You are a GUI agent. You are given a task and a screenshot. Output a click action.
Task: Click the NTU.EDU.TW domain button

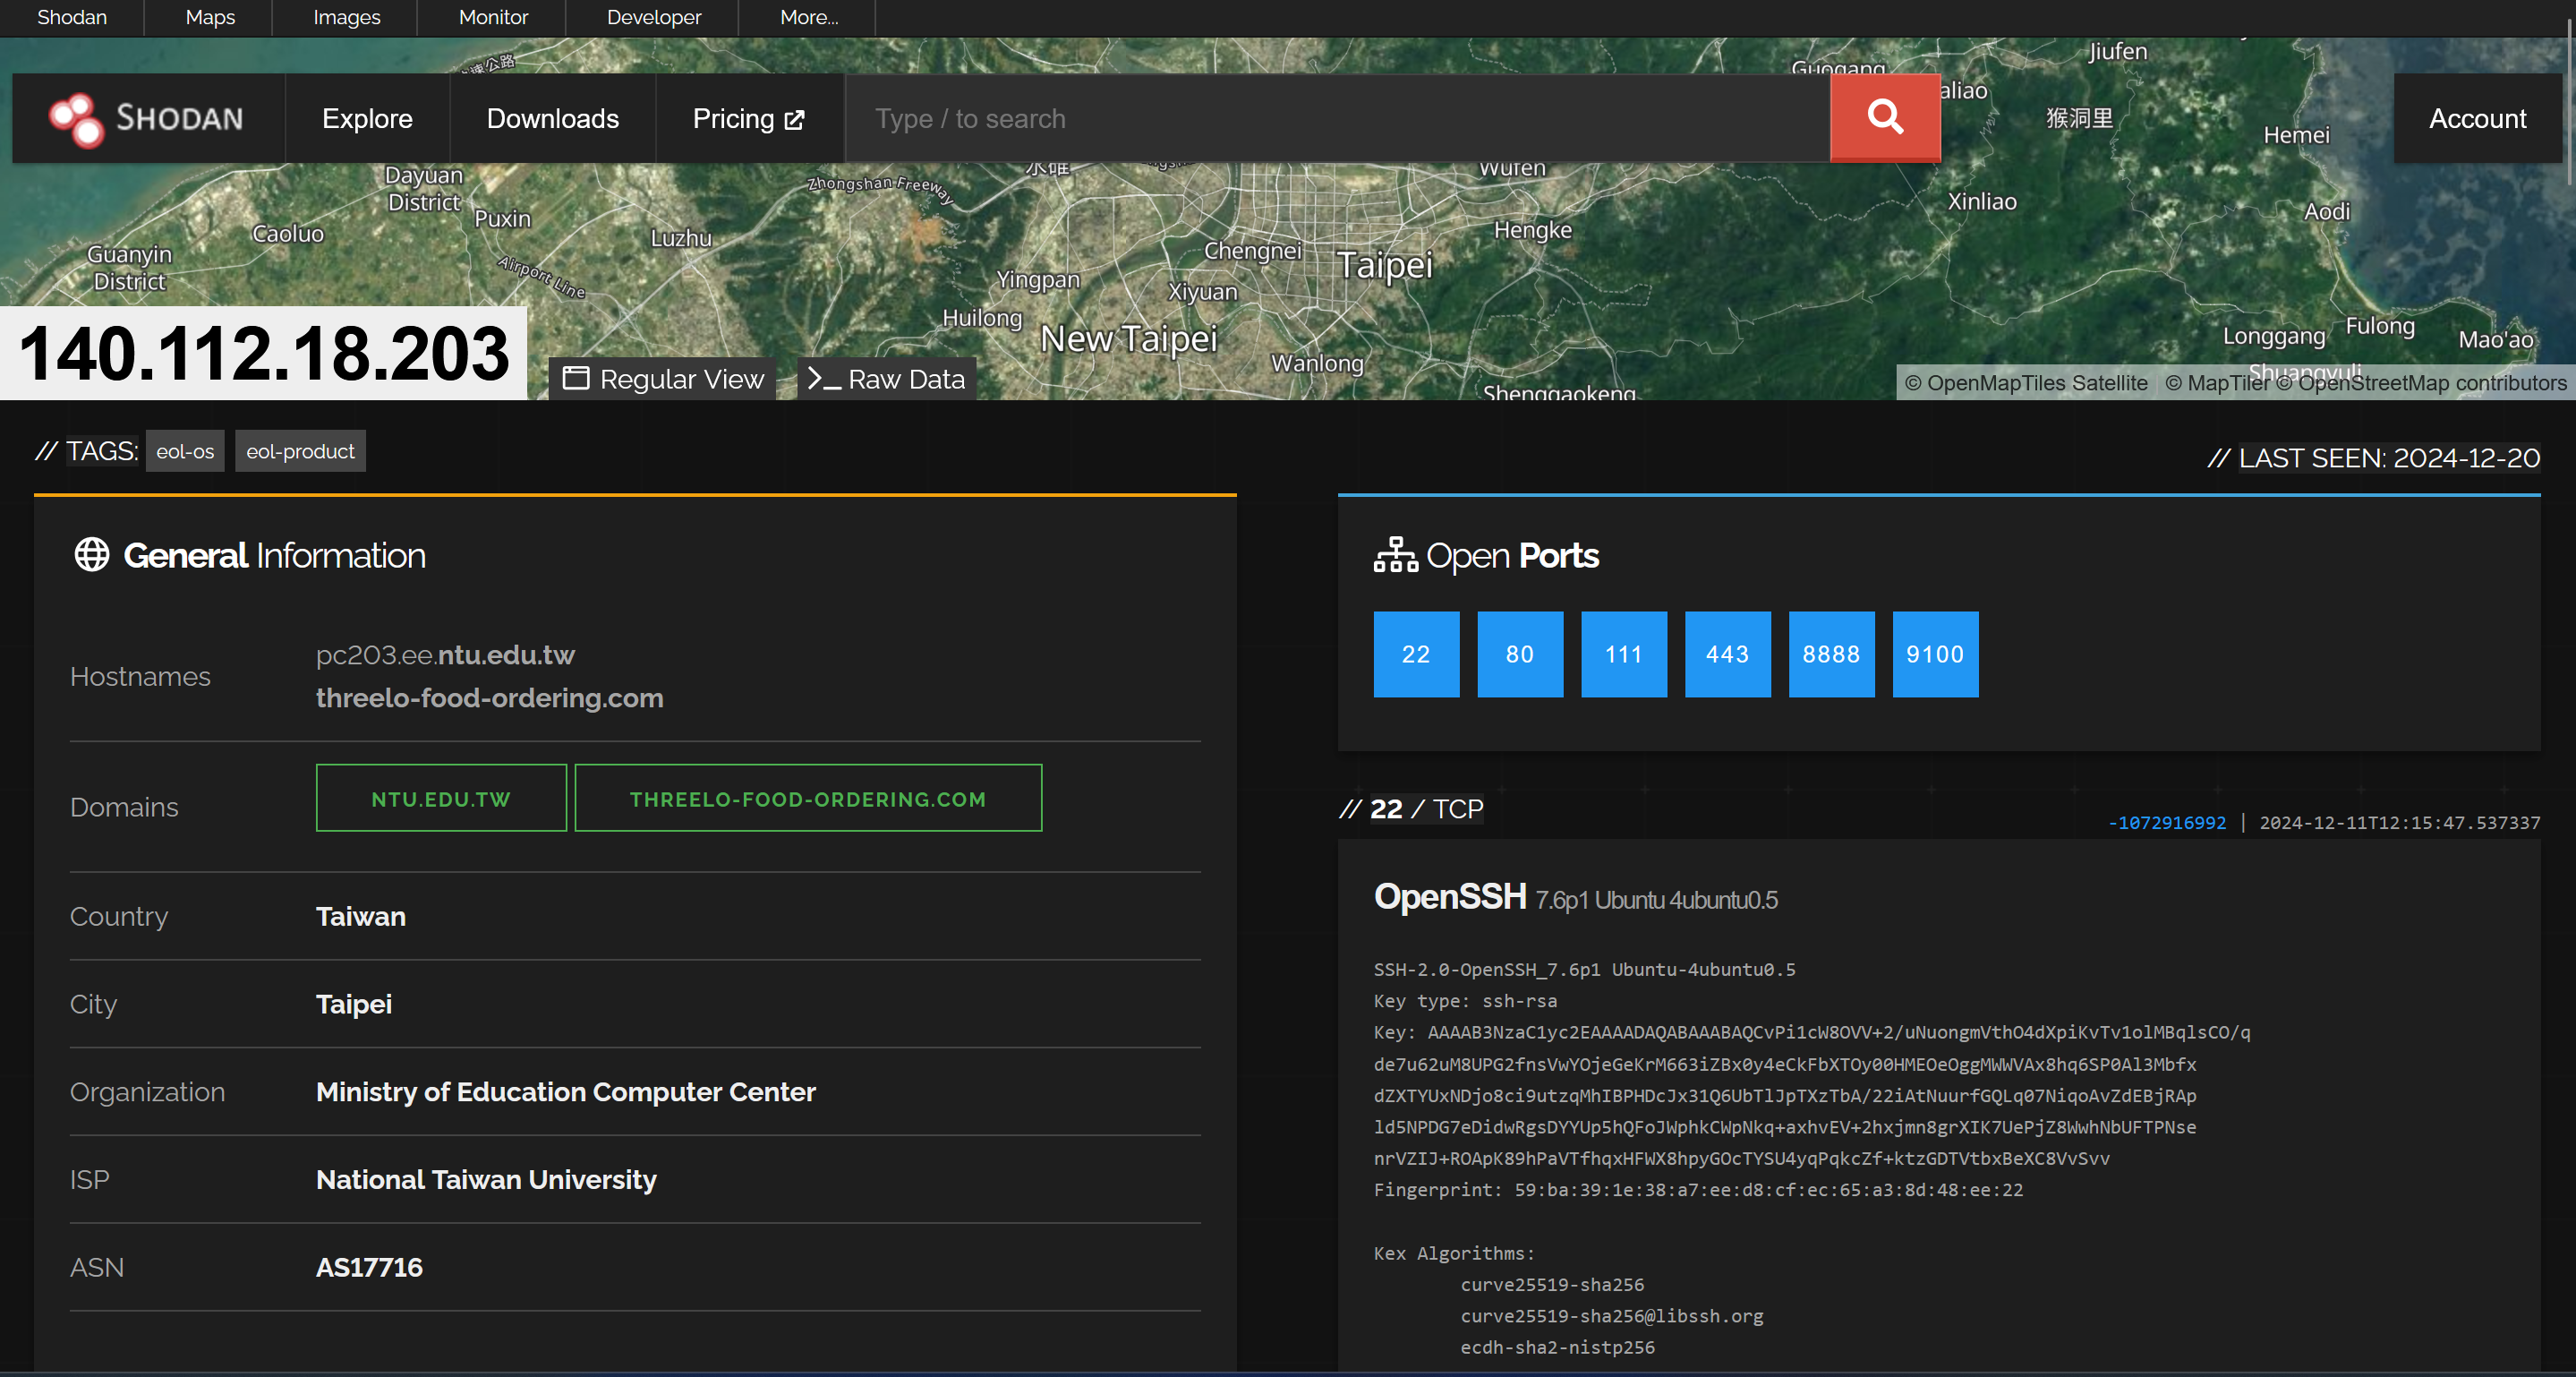[x=441, y=798]
